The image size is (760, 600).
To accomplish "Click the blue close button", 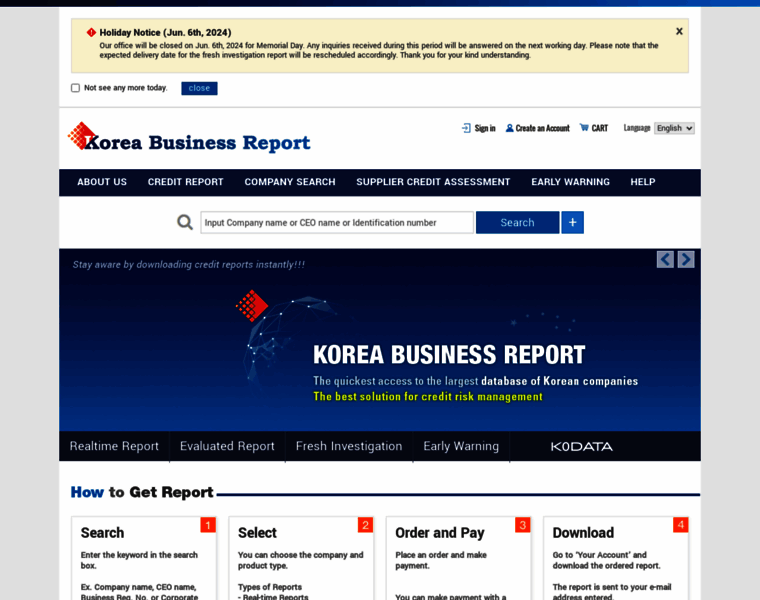I will coord(199,88).
